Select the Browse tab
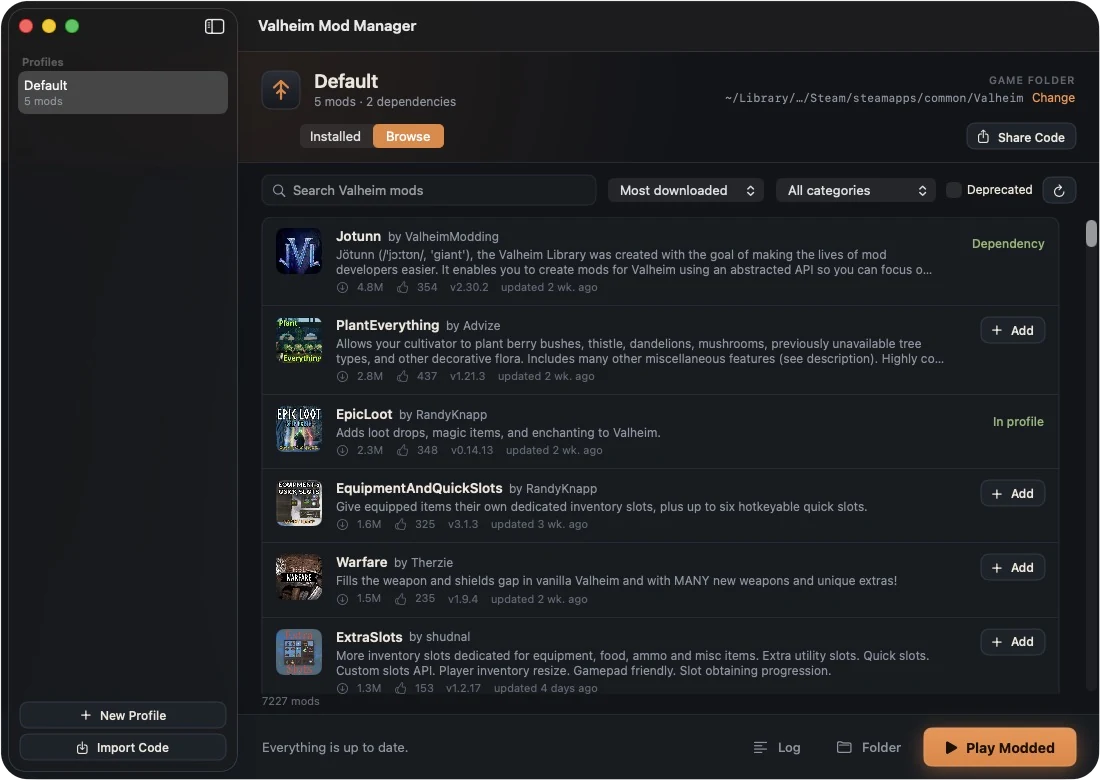Image resolution: width=1100 pixels, height=780 pixels. point(408,136)
